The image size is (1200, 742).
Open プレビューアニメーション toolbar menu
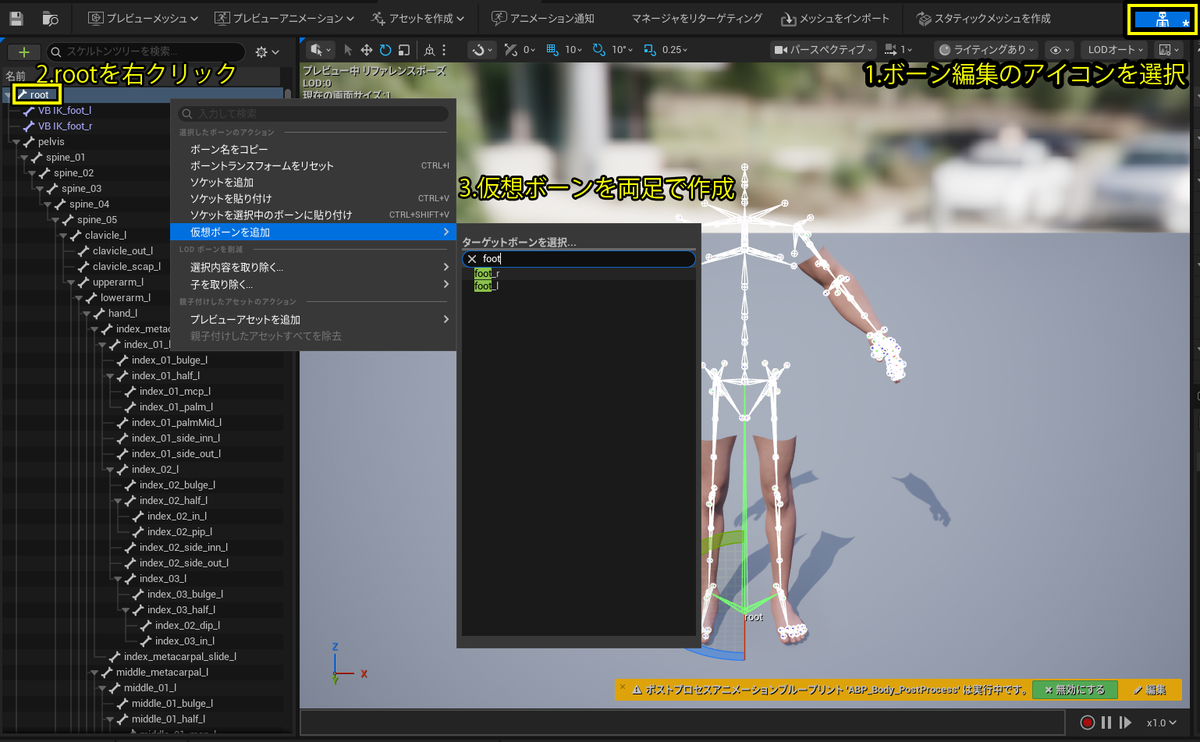[283, 18]
